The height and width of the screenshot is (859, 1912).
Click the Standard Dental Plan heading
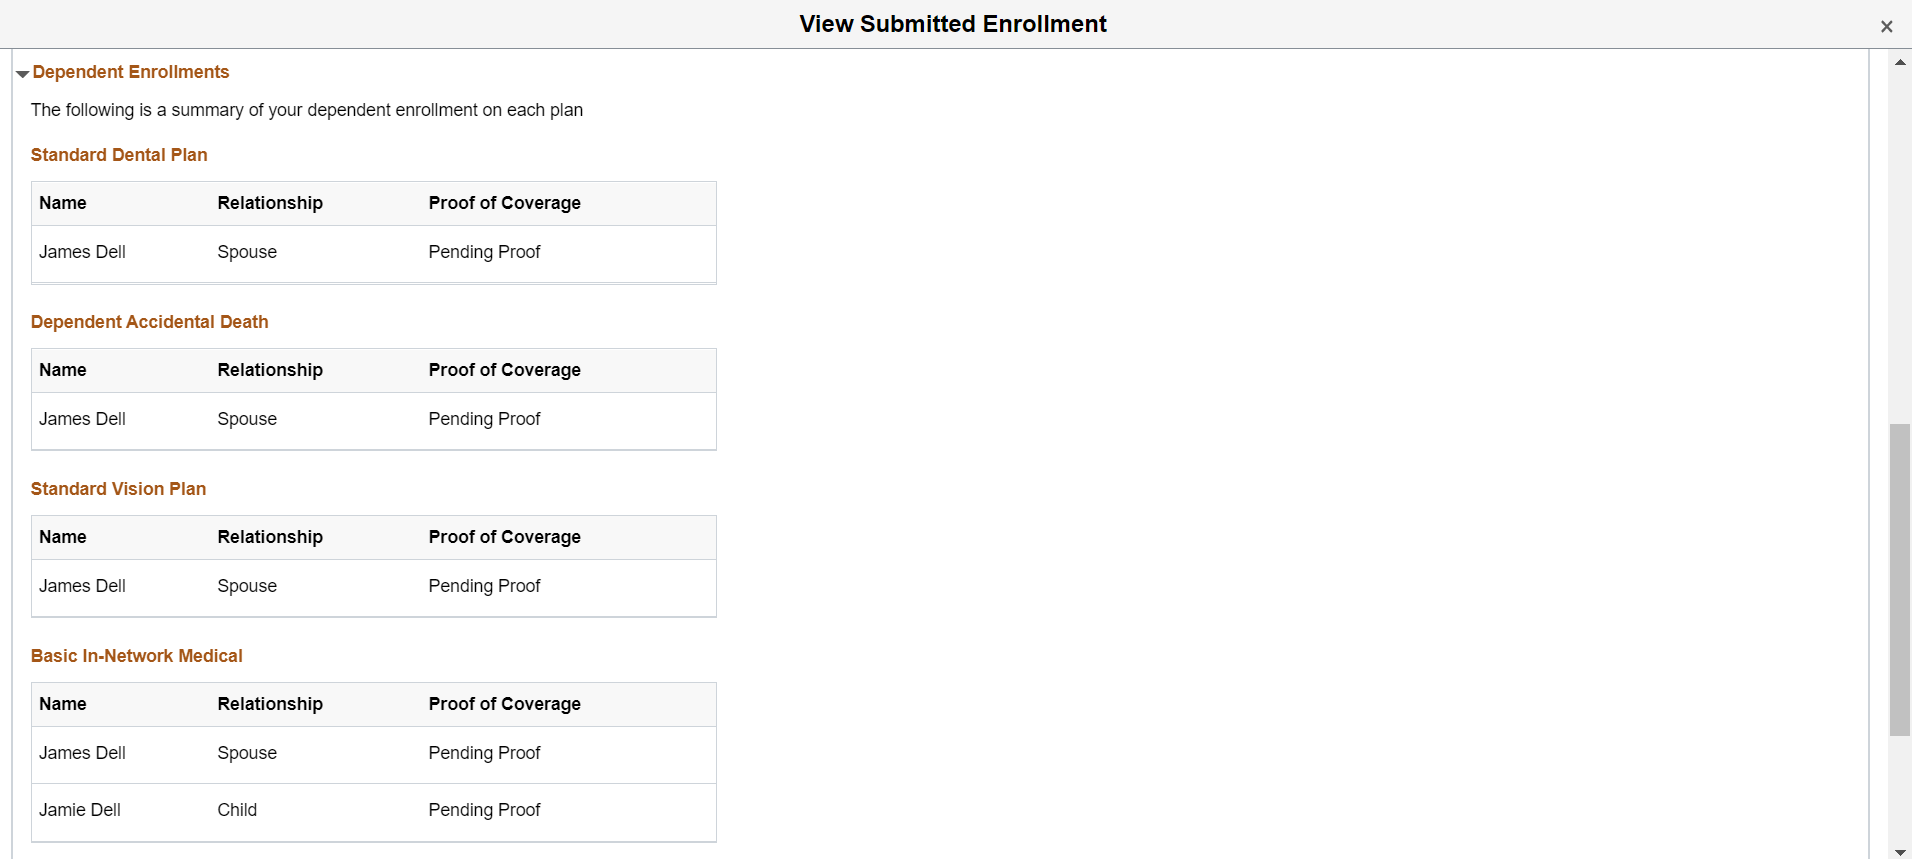pyautogui.click(x=119, y=155)
